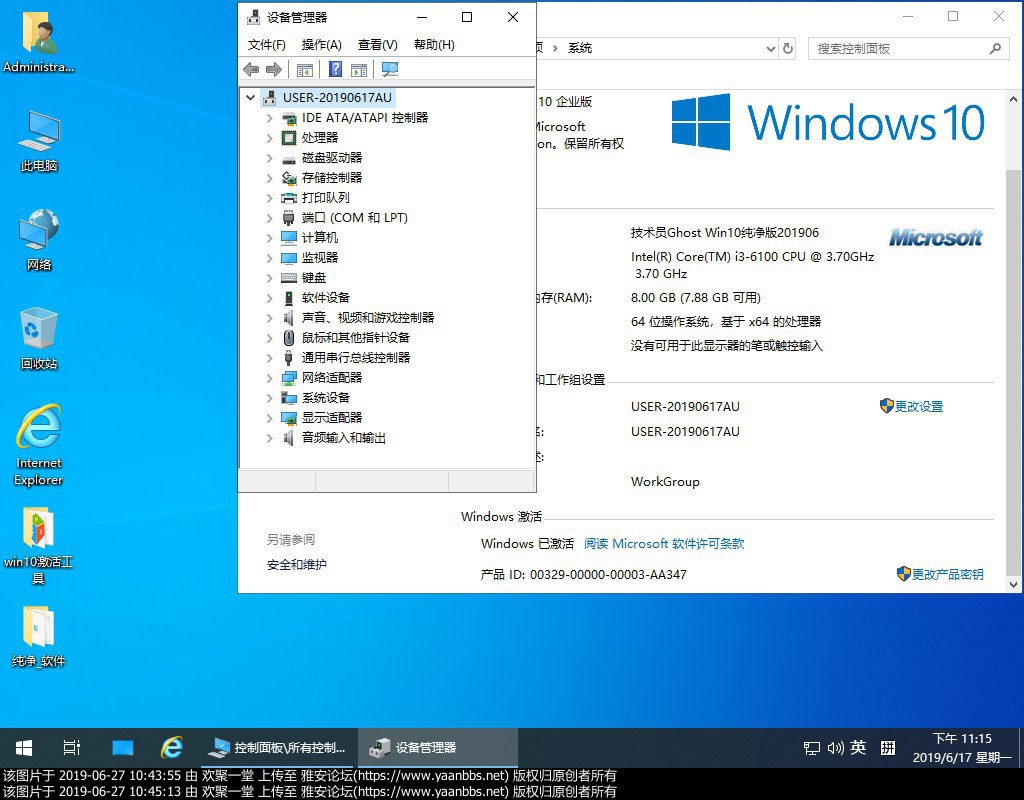Open the address bar history dropdown in System window
The width and height of the screenshot is (1024, 800).
(x=771, y=48)
